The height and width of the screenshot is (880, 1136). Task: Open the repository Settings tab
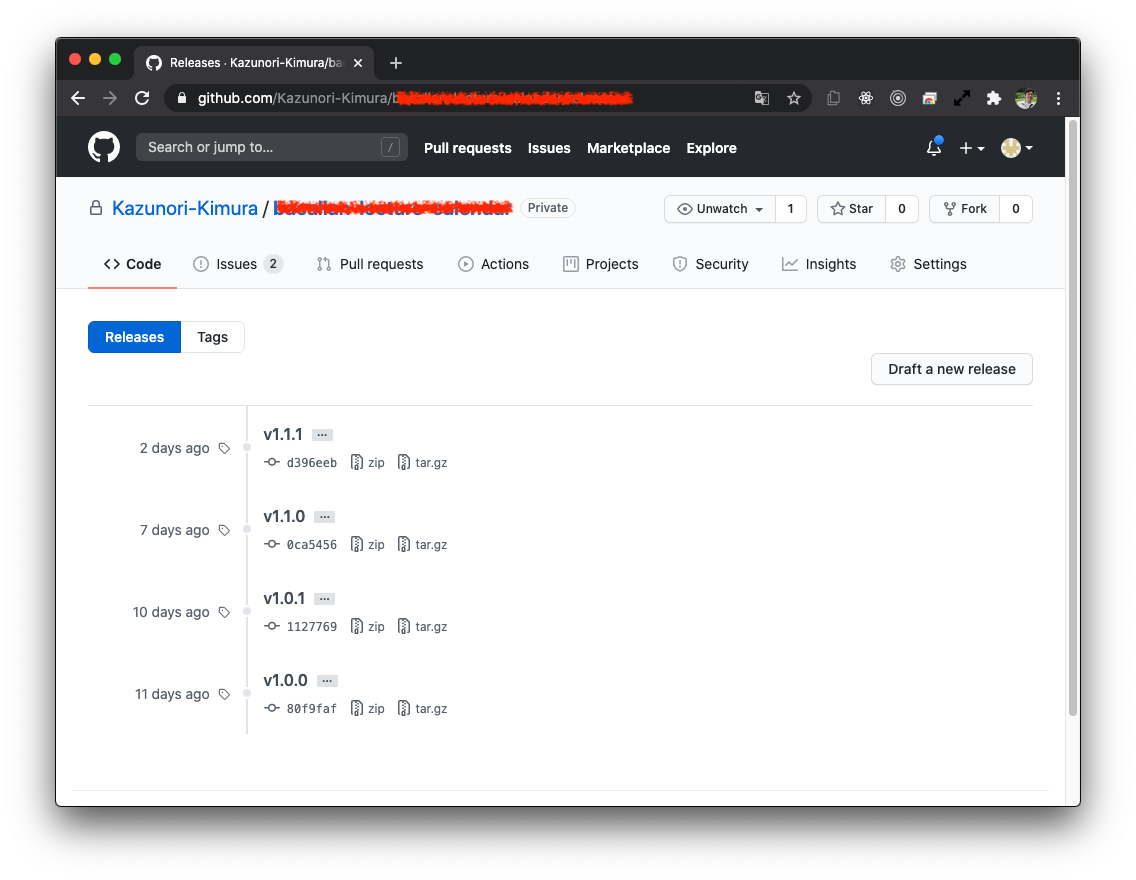[928, 264]
